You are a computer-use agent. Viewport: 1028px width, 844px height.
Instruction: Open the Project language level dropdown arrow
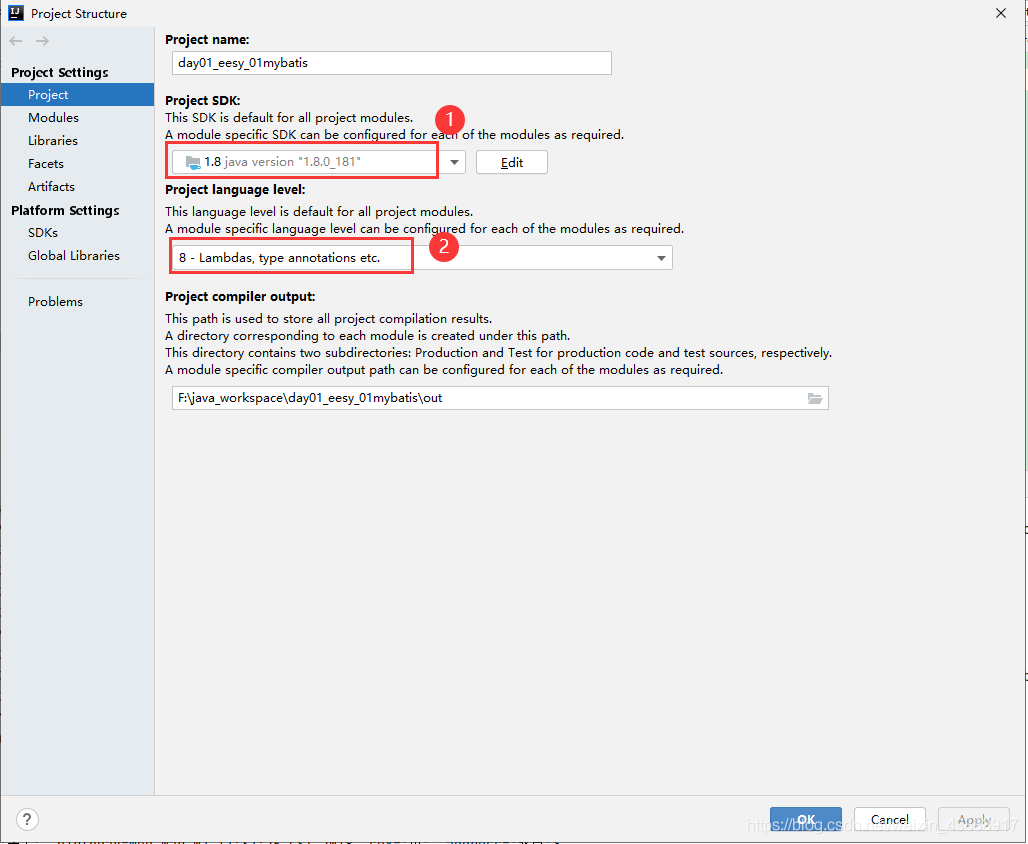[661, 258]
